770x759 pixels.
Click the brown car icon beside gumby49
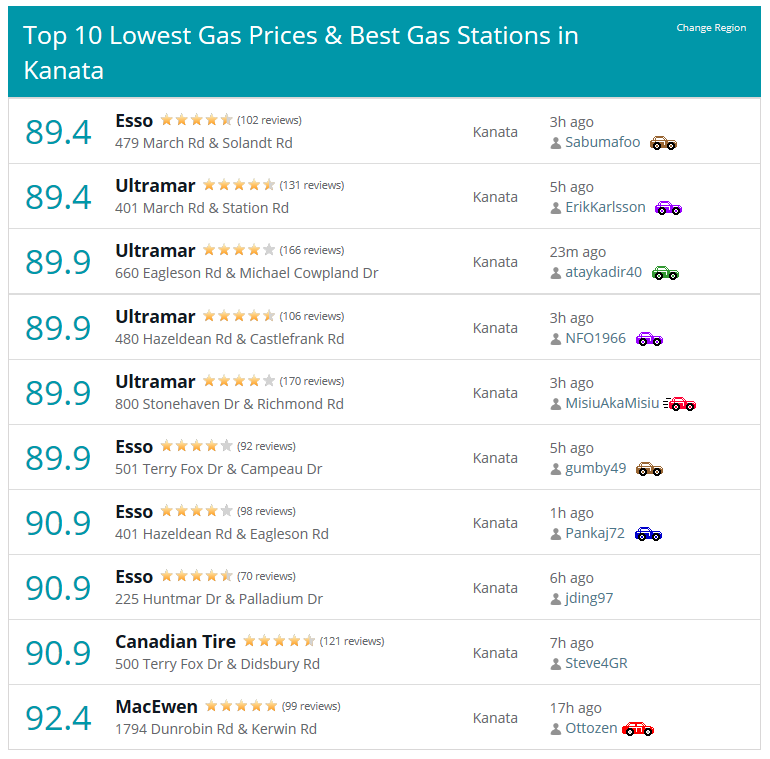tap(649, 469)
